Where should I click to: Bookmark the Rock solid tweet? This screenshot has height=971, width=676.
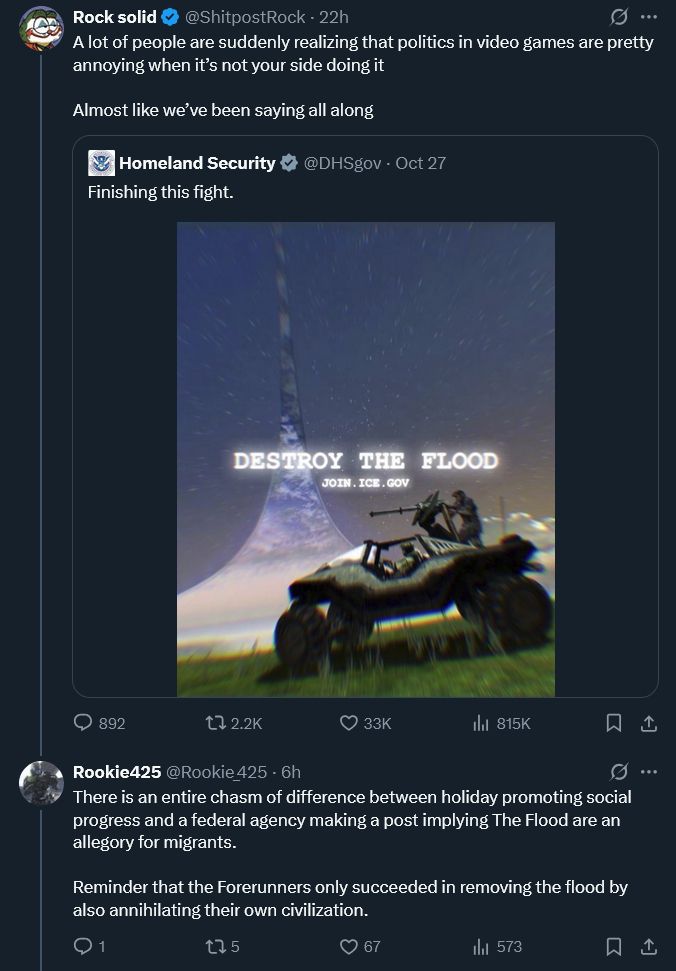pyautogui.click(x=615, y=722)
